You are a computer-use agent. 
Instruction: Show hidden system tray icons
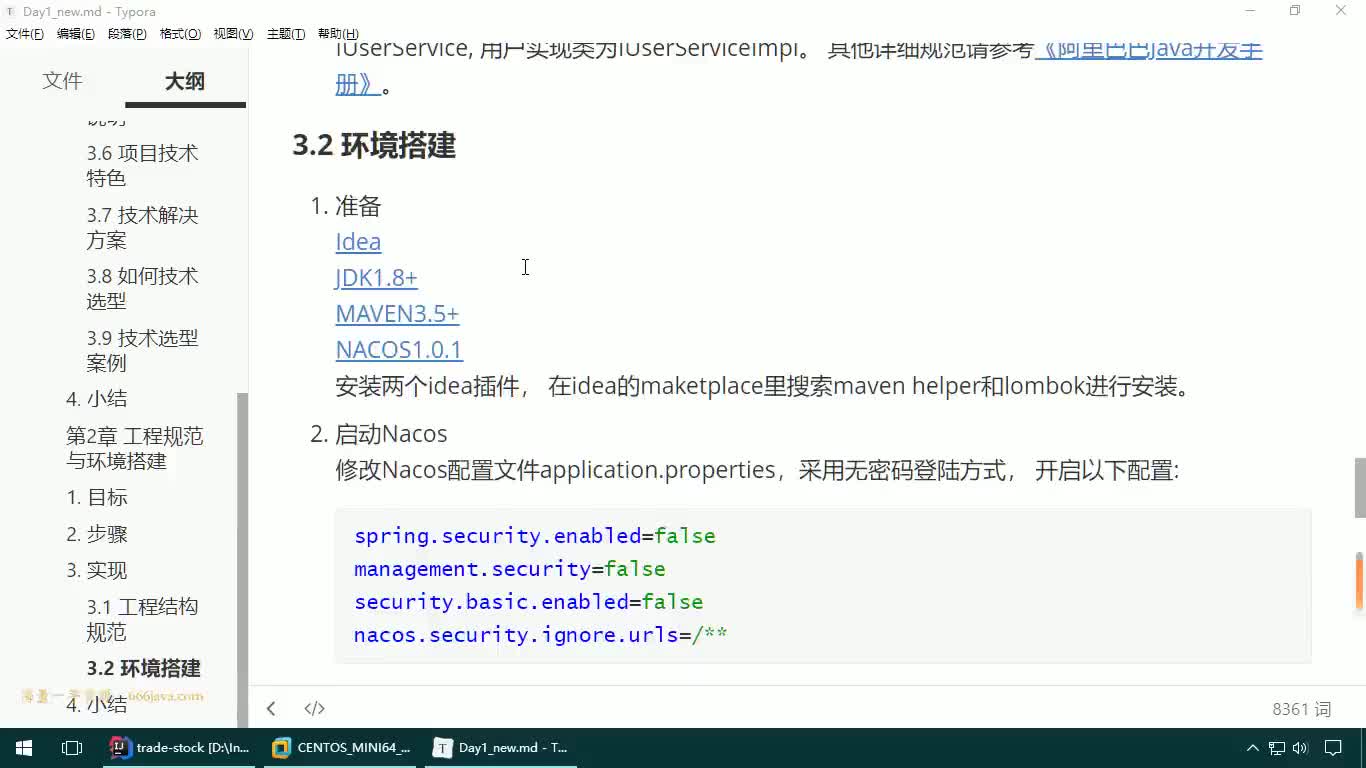(x=1252, y=748)
